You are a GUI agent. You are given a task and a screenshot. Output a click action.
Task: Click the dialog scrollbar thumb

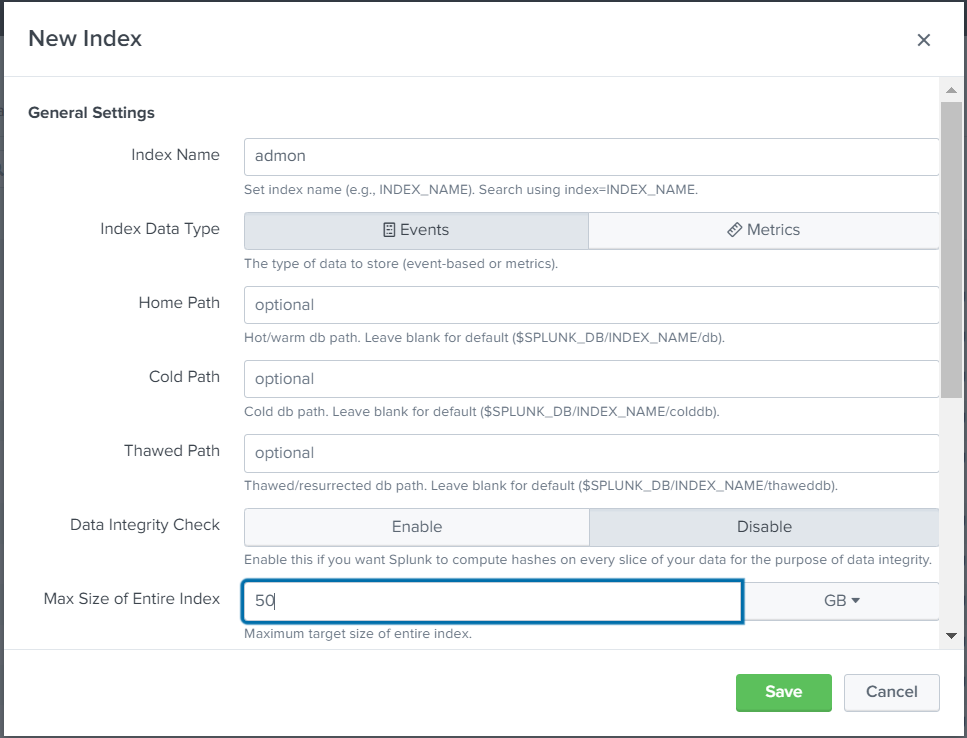tap(951, 248)
